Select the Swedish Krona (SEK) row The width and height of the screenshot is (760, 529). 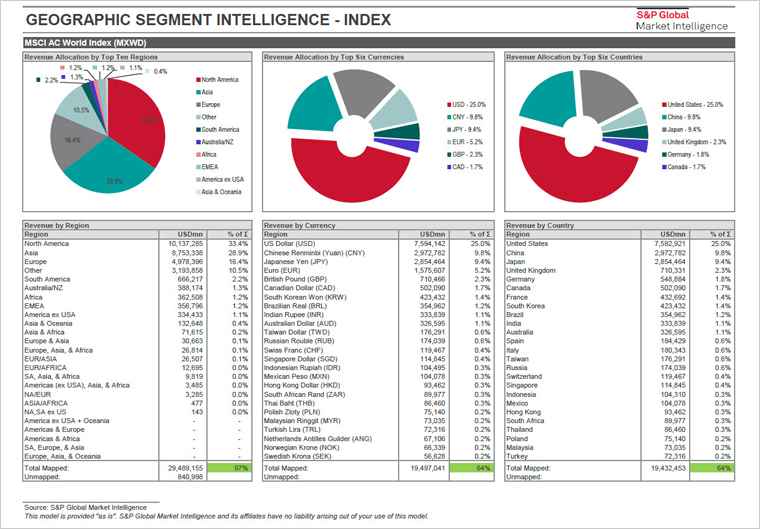click(x=378, y=456)
